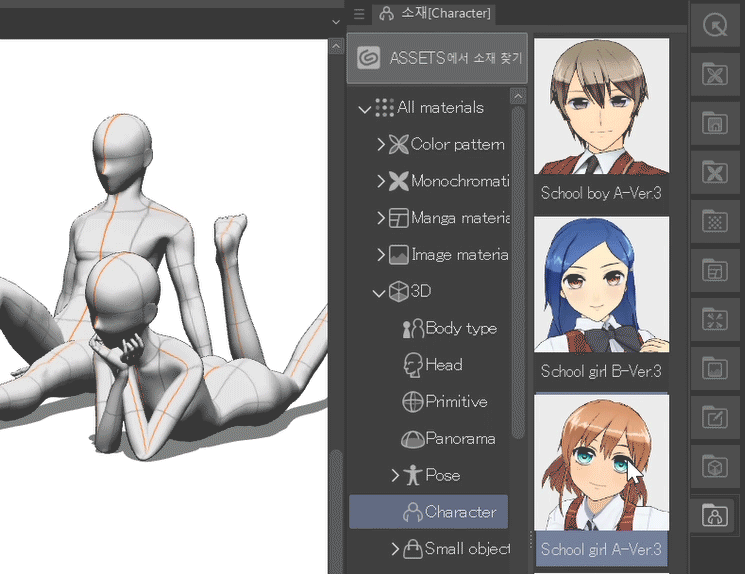Select the 소재[Character] tab
The width and height of the screenshot is (745, 574).
435,13
